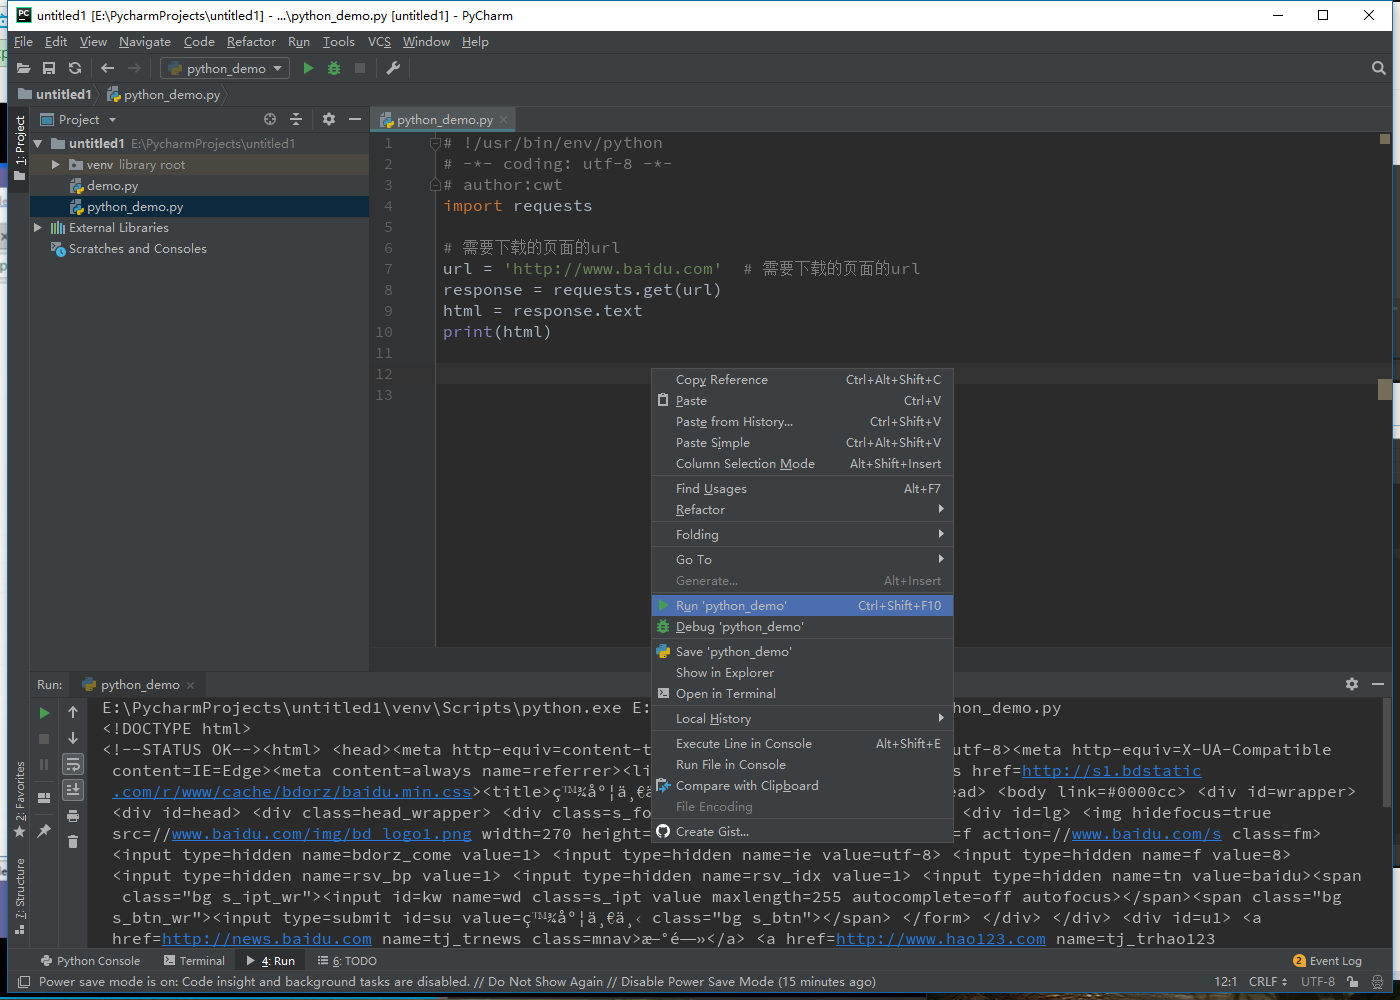Click the Print icon in Run panel

click(73, 816)
